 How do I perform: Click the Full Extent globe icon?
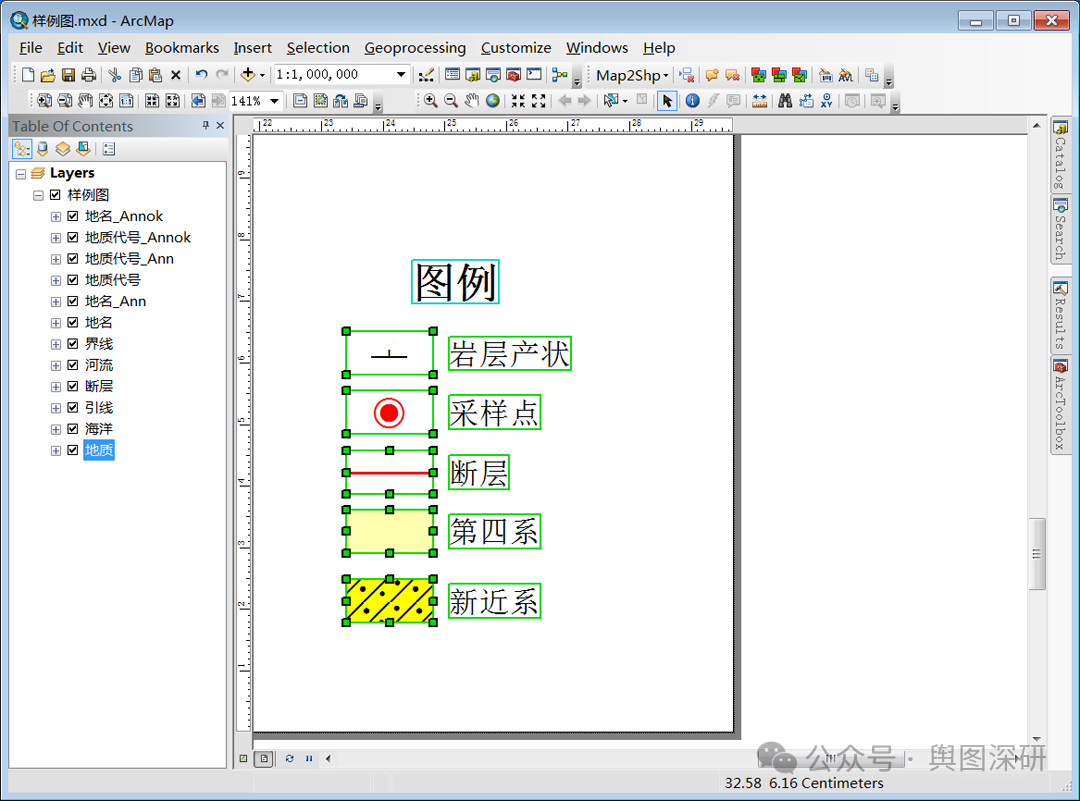[492, 101]
